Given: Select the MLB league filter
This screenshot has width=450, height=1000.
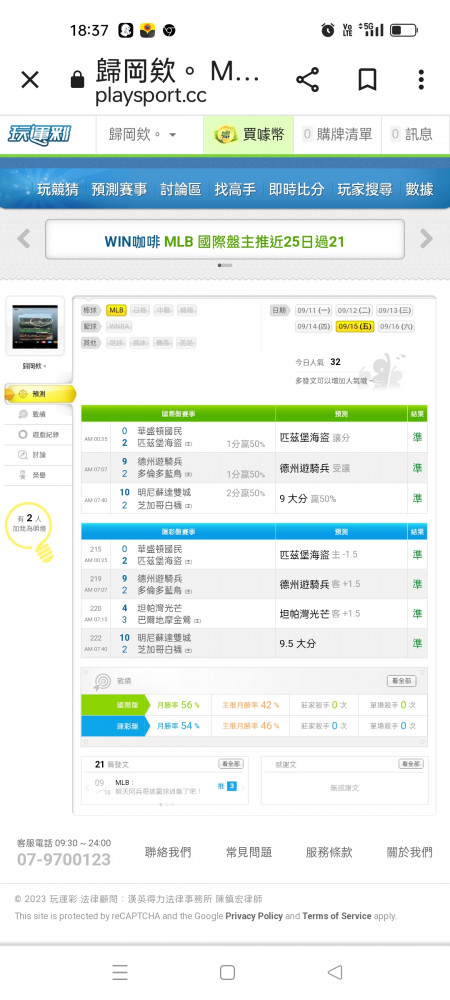Looking at the screenshot, I should [116, 310].
